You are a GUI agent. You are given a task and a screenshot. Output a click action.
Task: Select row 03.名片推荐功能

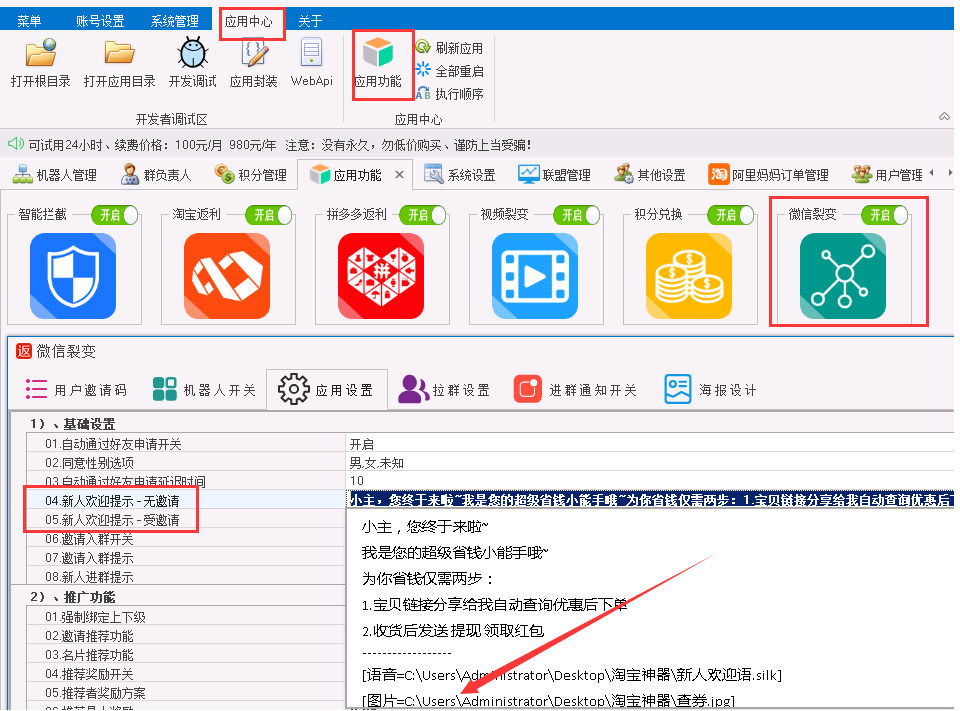(x=186, y=655)
